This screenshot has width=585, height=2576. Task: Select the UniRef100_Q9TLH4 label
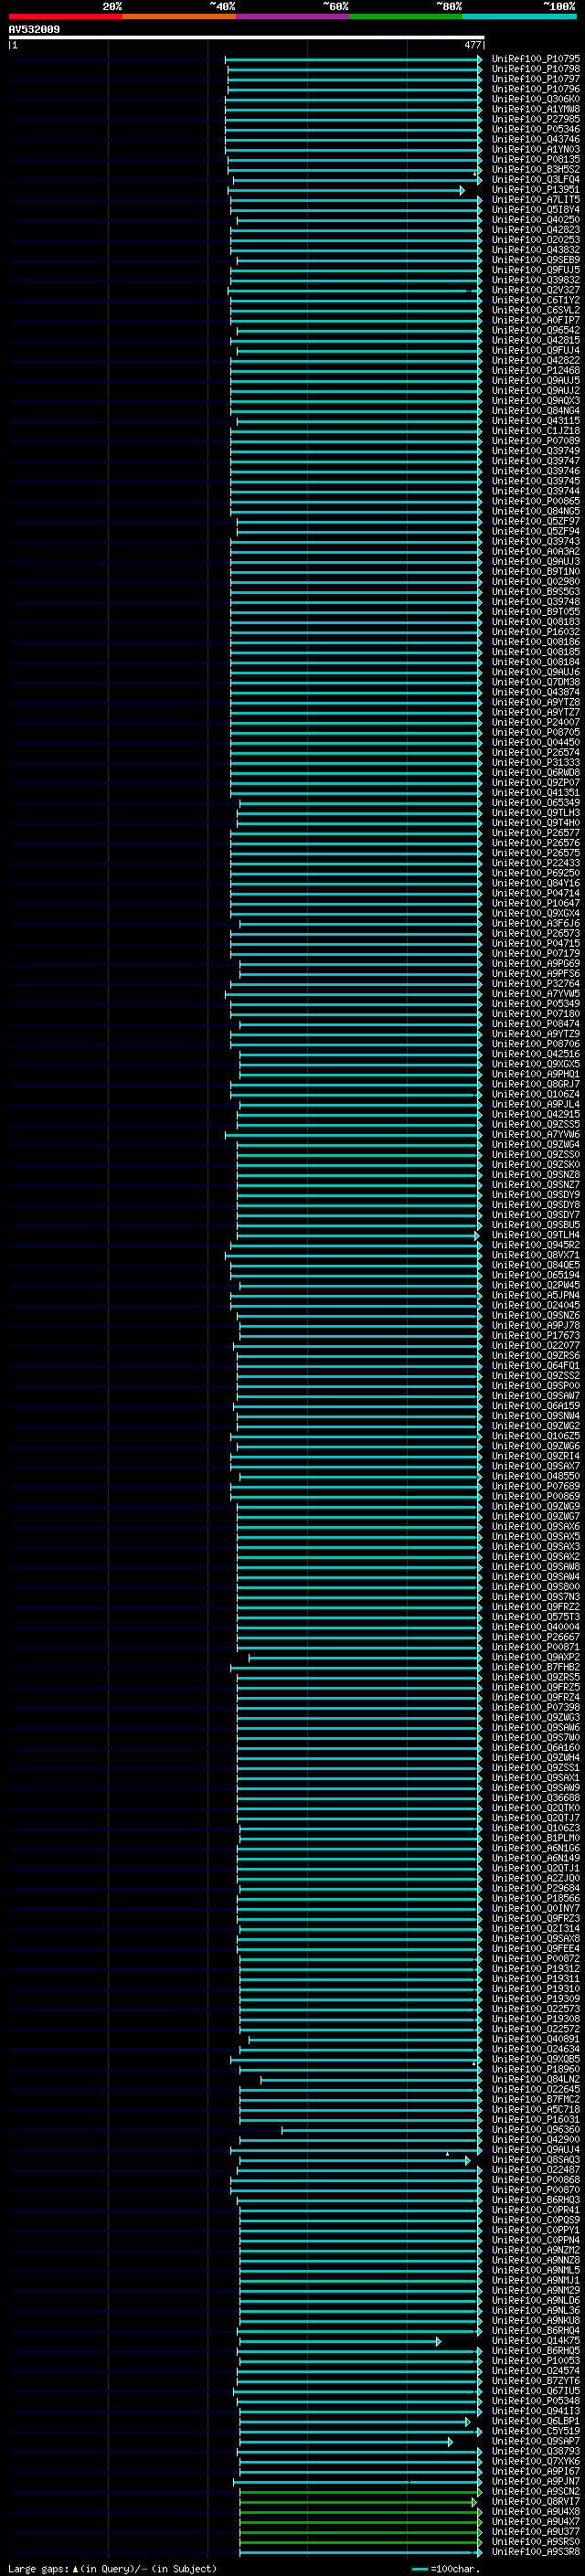535,1235
